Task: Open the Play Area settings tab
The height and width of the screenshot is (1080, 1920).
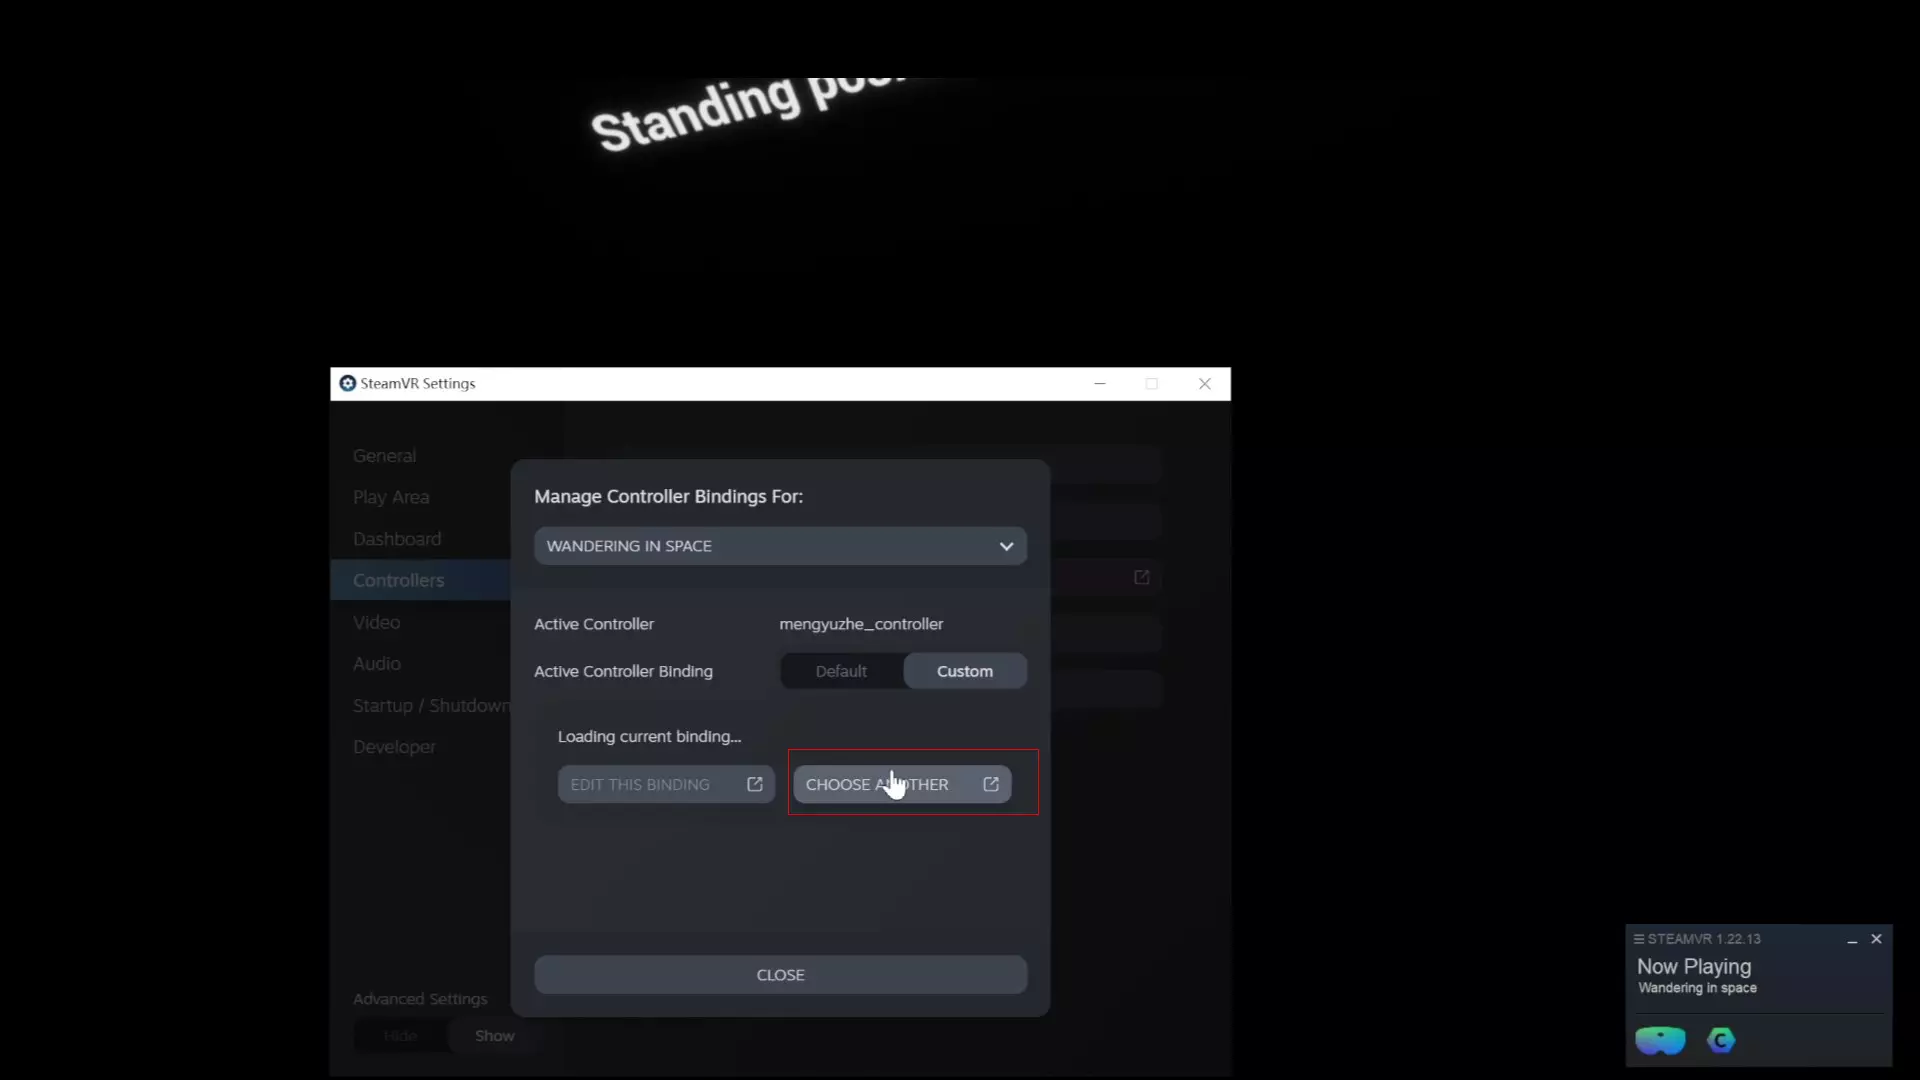Action: (391, 497)
